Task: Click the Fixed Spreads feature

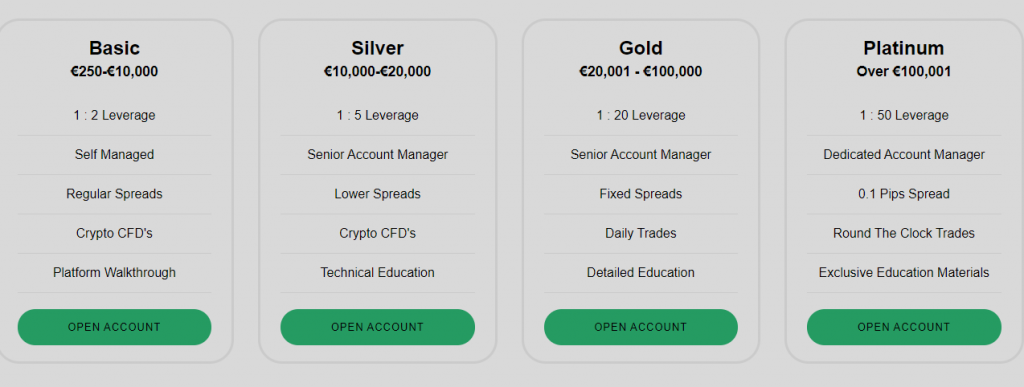Action: pyautogui.click(x=641, y=194)
